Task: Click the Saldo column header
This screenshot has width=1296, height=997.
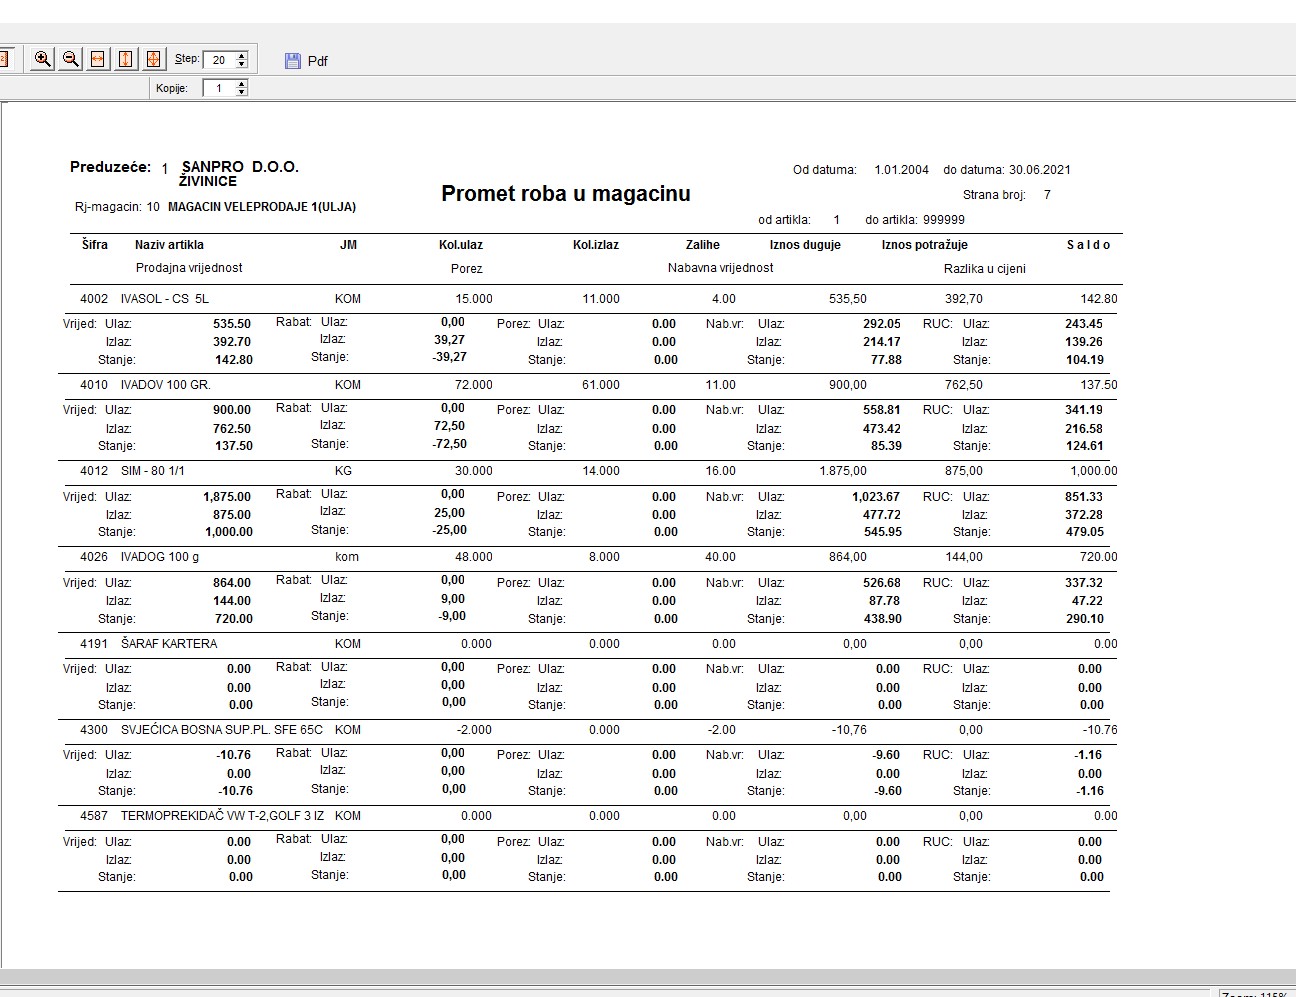Action: coord(1088,245)
